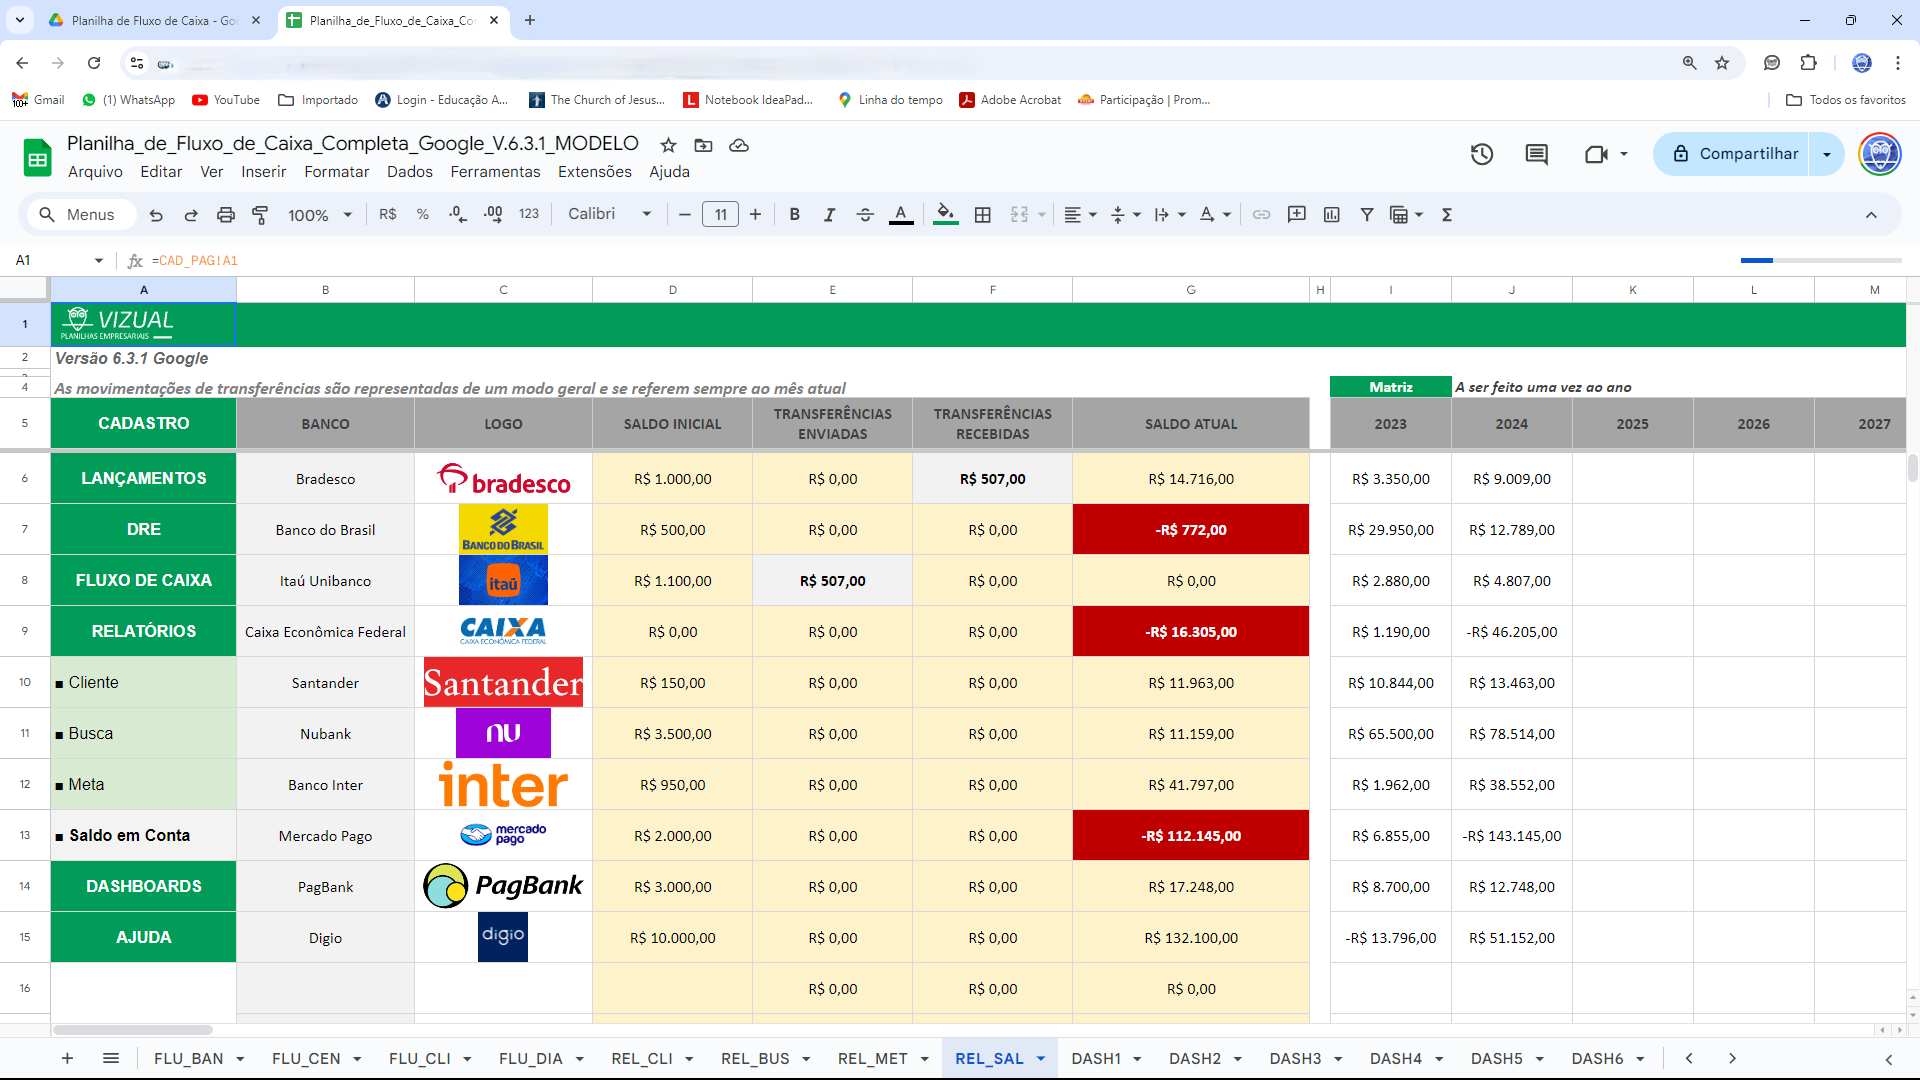
Task: Open the Extensões menu
Action: [x=594, y=172]
